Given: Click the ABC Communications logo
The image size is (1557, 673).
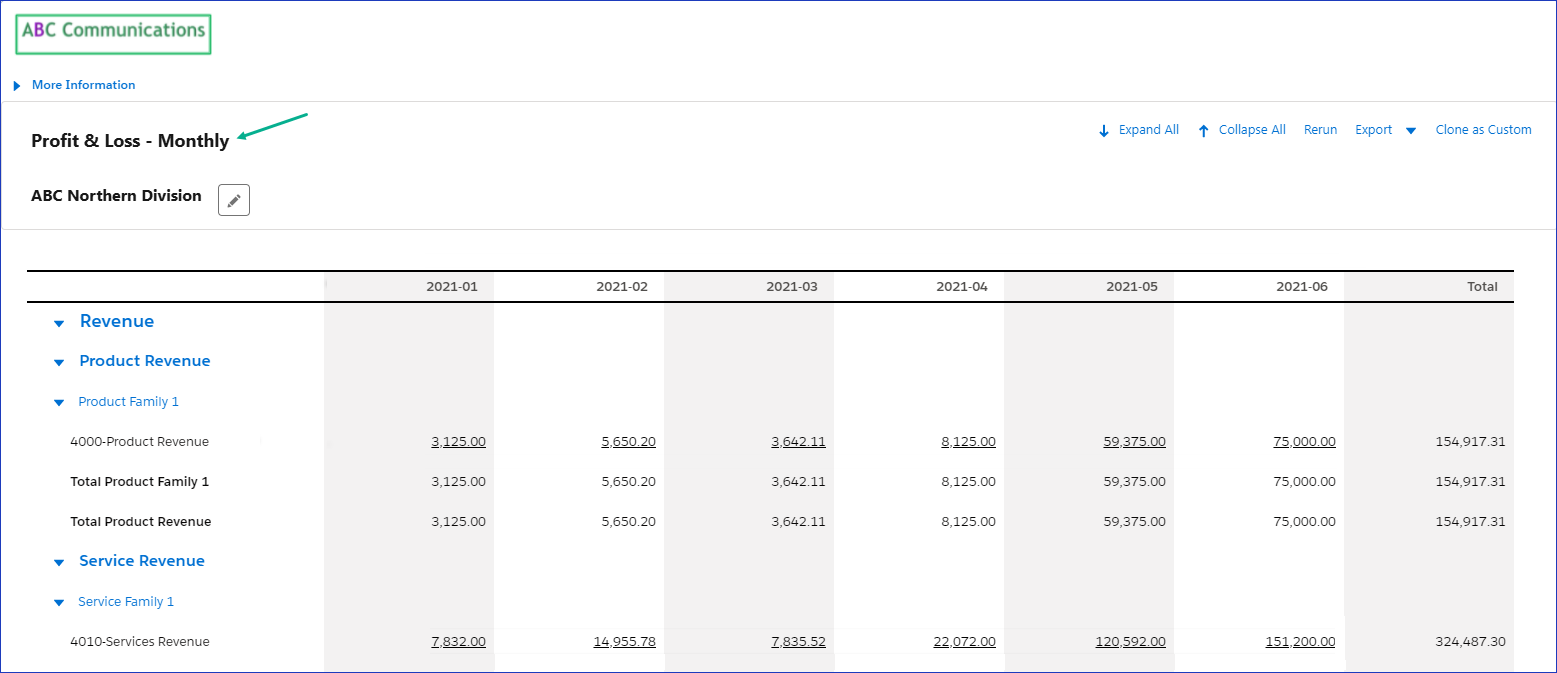Looking at the screenshot, I should (113, 33).
